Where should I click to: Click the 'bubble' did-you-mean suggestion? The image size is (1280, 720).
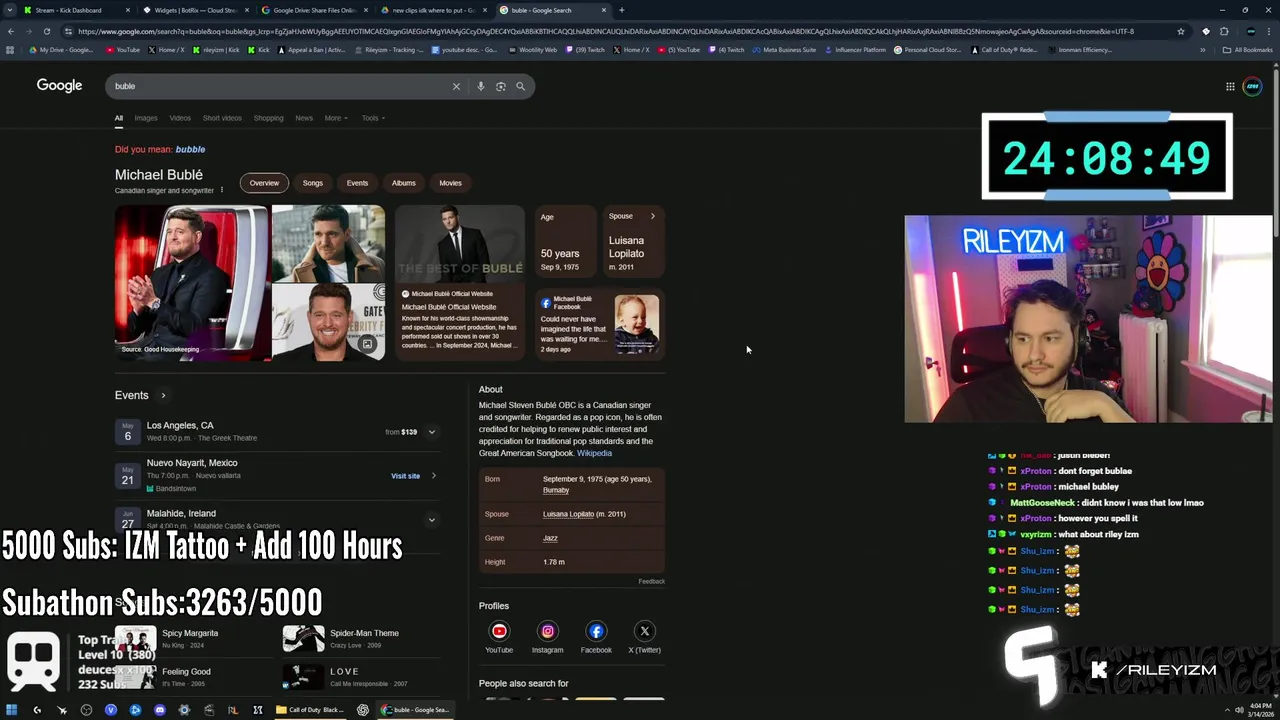190,149
